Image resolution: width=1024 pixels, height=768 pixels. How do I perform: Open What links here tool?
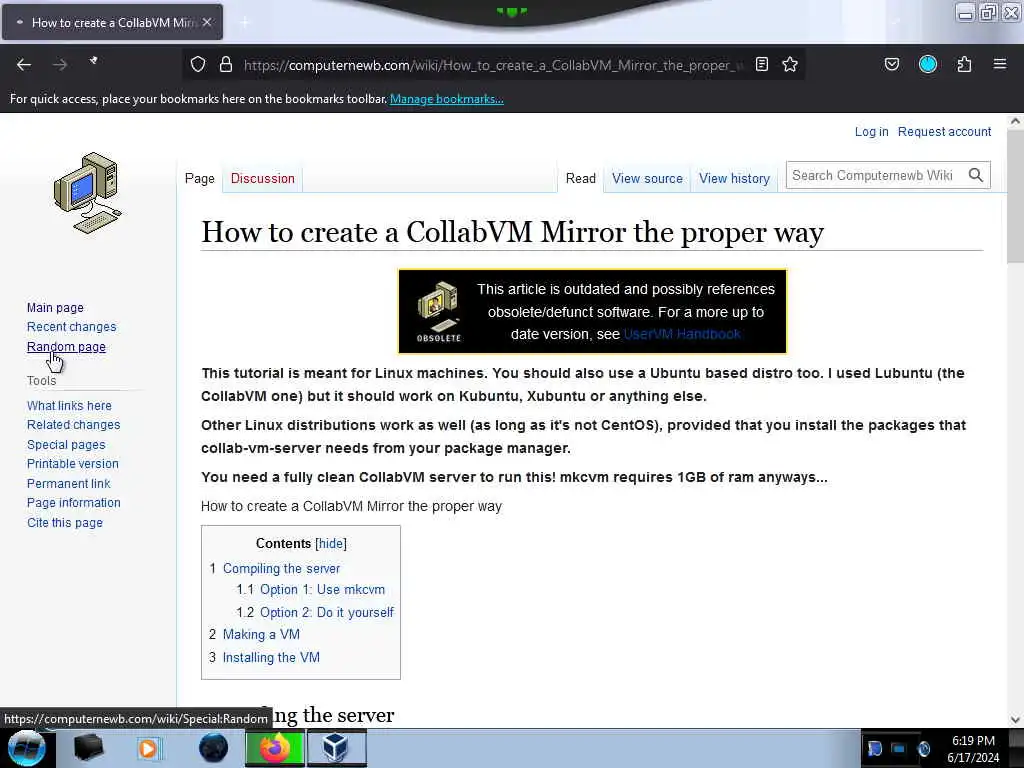(69, 406)
